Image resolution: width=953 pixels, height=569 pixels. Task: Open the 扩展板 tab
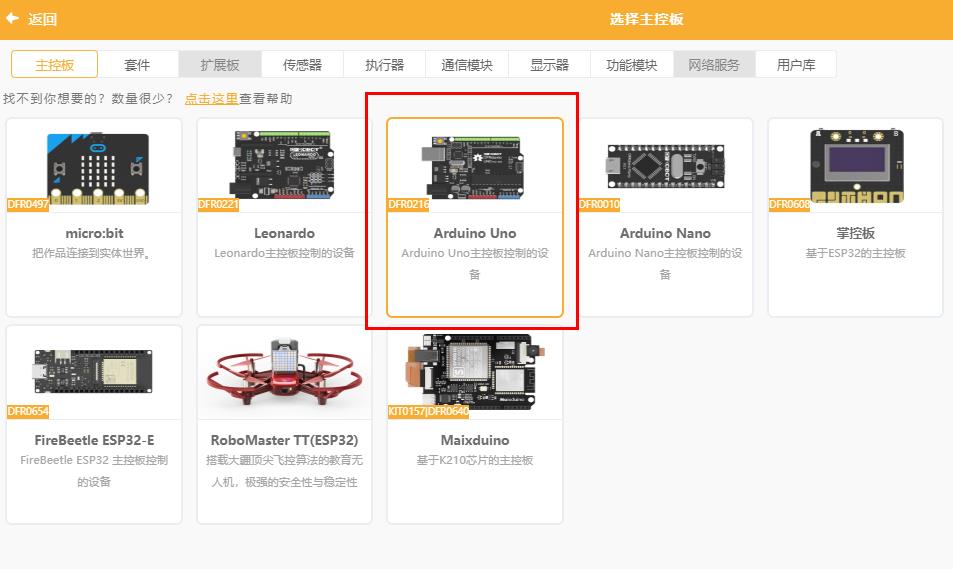(220, 64)
